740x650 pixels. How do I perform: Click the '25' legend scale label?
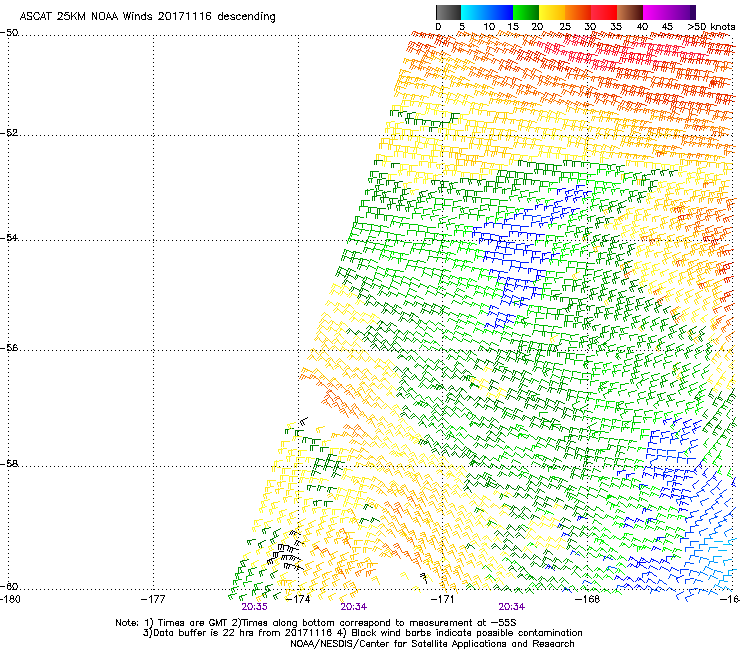(x=565, y=27)
